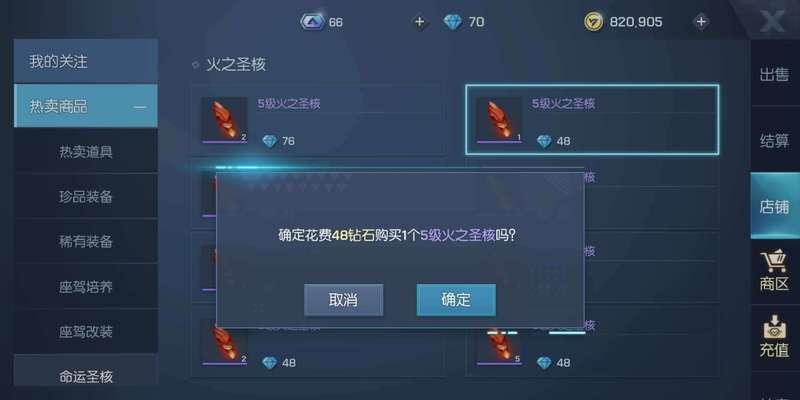Cancel purchase with 取消 button

[343, 300]
